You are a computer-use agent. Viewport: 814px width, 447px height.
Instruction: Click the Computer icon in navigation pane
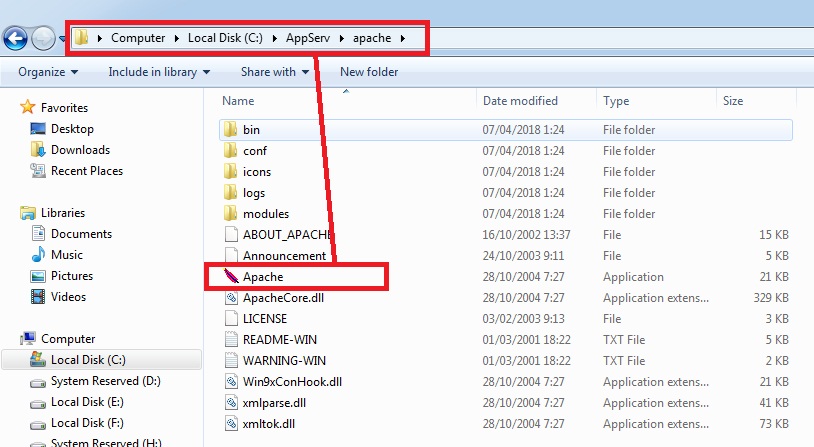point(28,338)
